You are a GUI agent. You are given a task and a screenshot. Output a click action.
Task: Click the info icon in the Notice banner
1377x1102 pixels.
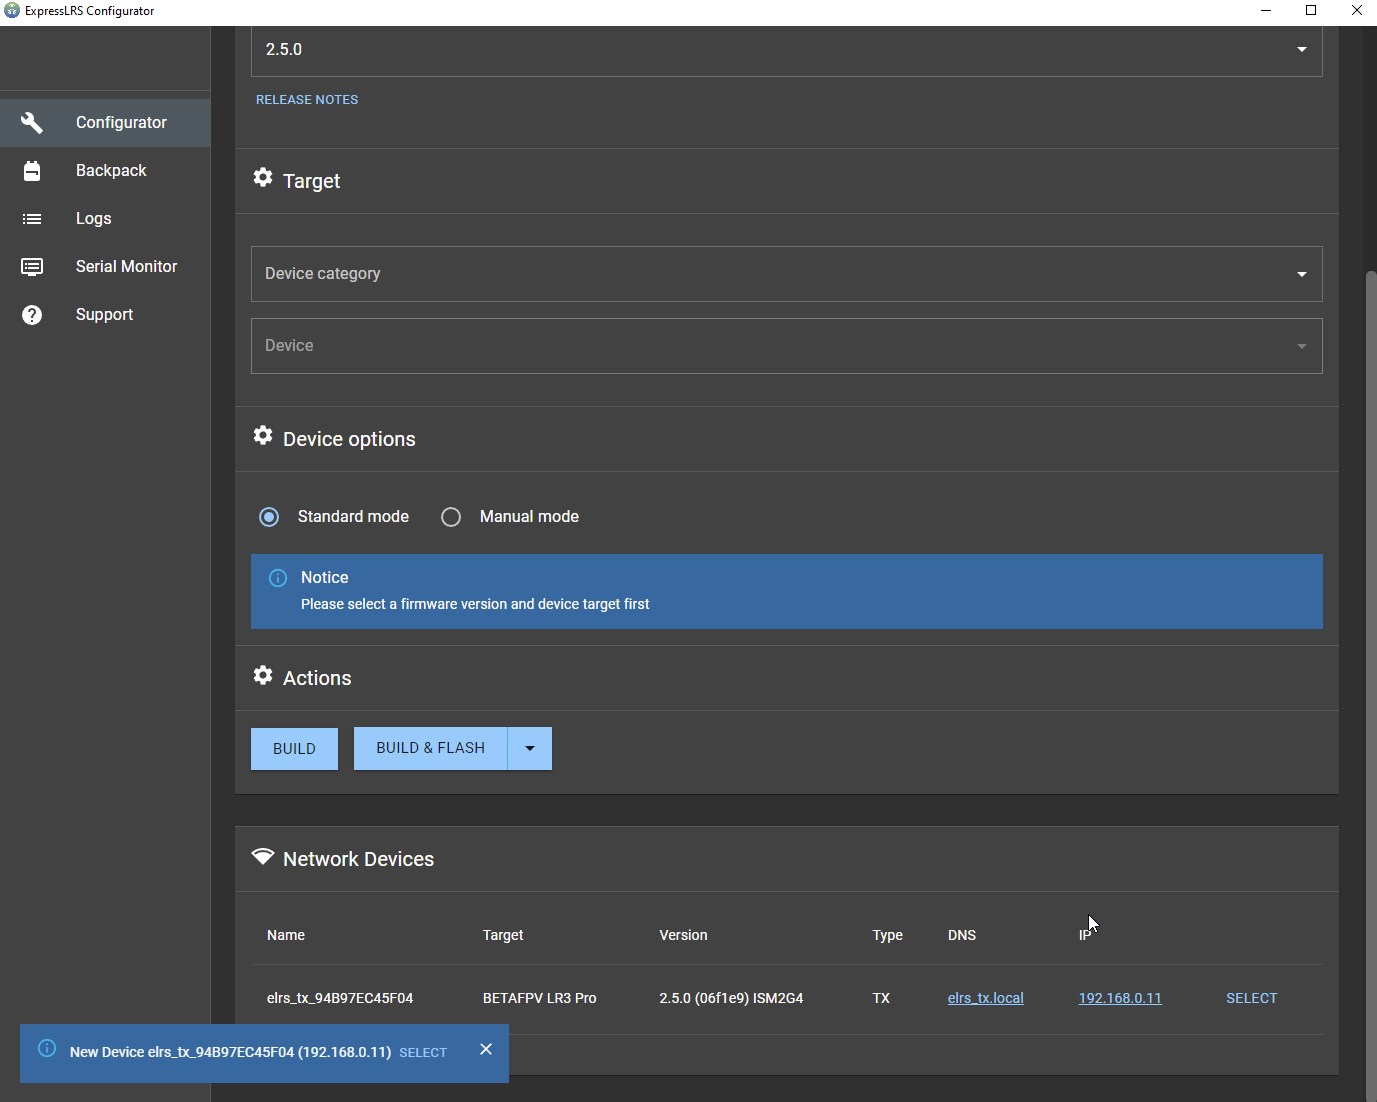coord(278,578)
